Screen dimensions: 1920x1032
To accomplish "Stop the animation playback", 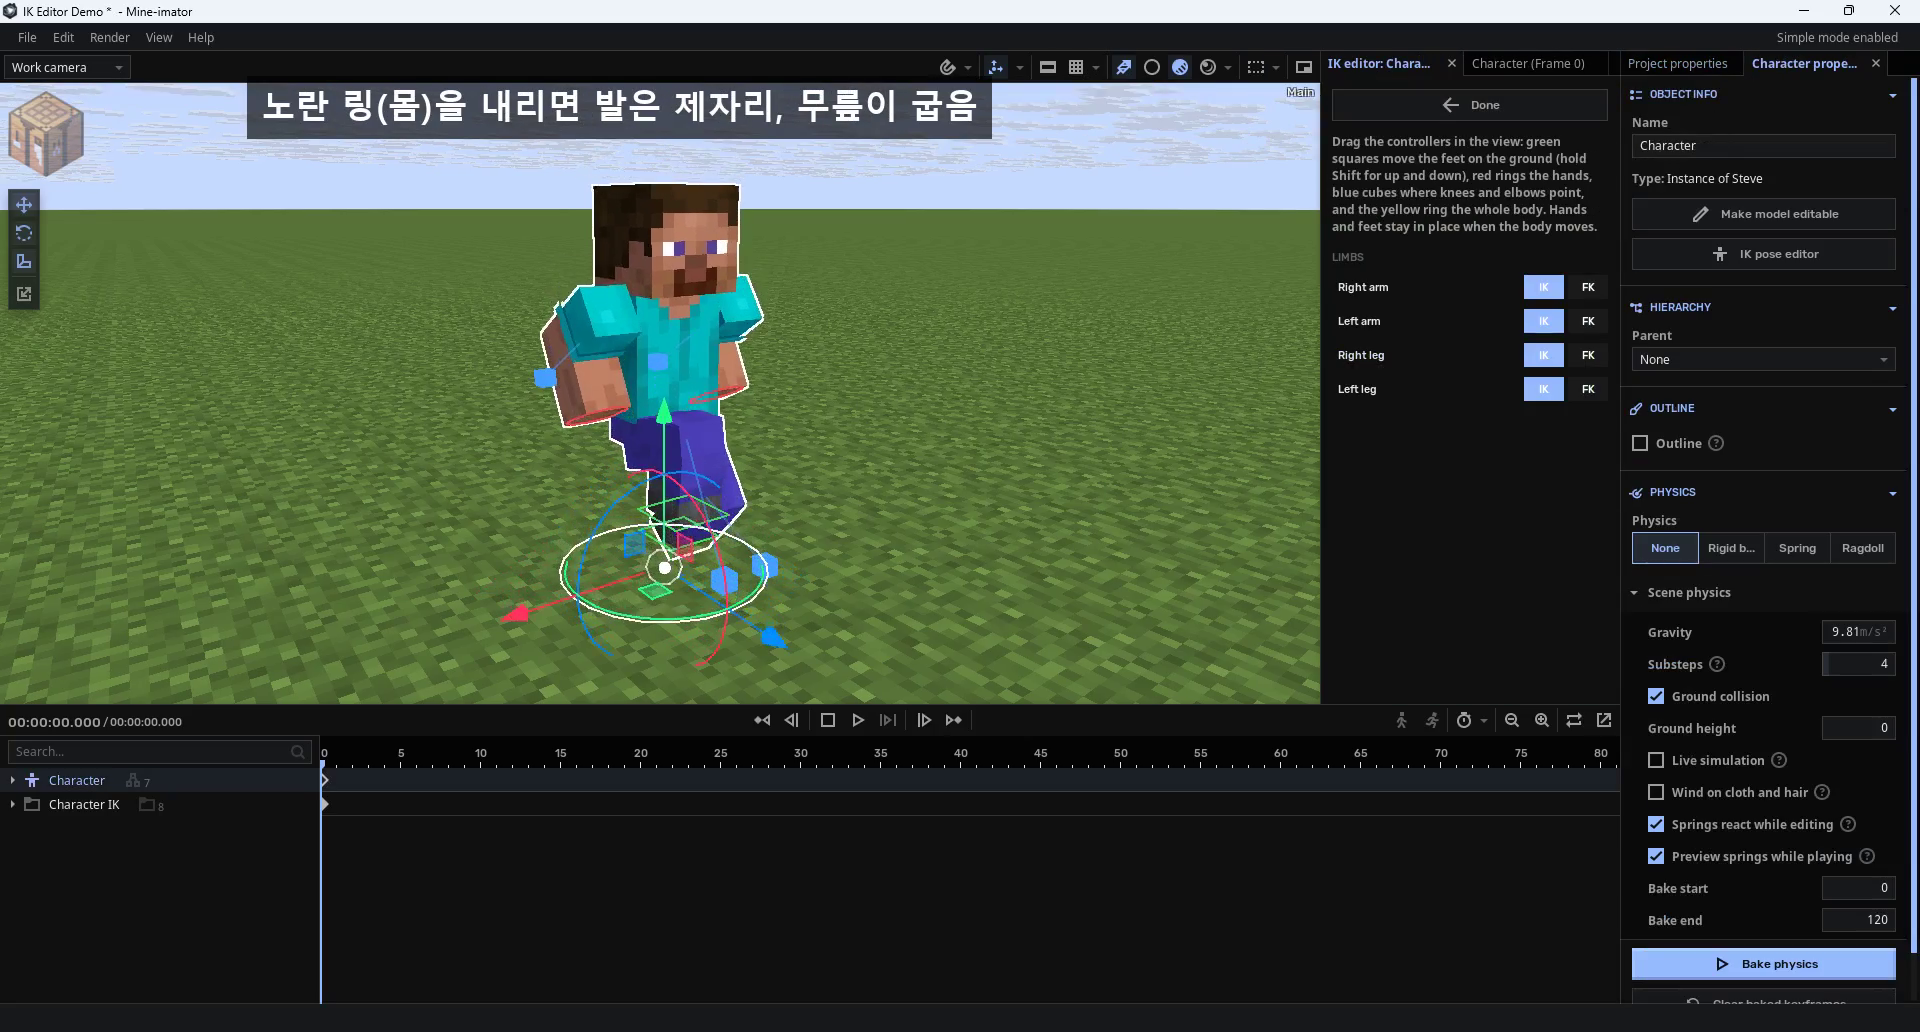I will click(828, 720).
